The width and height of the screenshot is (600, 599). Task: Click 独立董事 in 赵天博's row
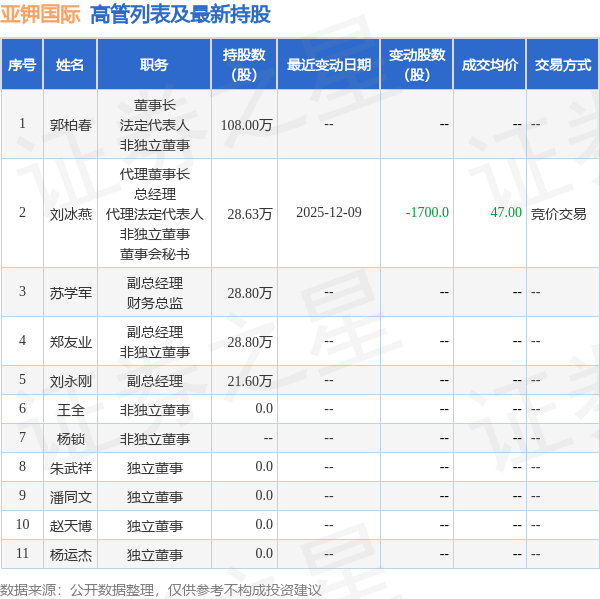point(155,526)
